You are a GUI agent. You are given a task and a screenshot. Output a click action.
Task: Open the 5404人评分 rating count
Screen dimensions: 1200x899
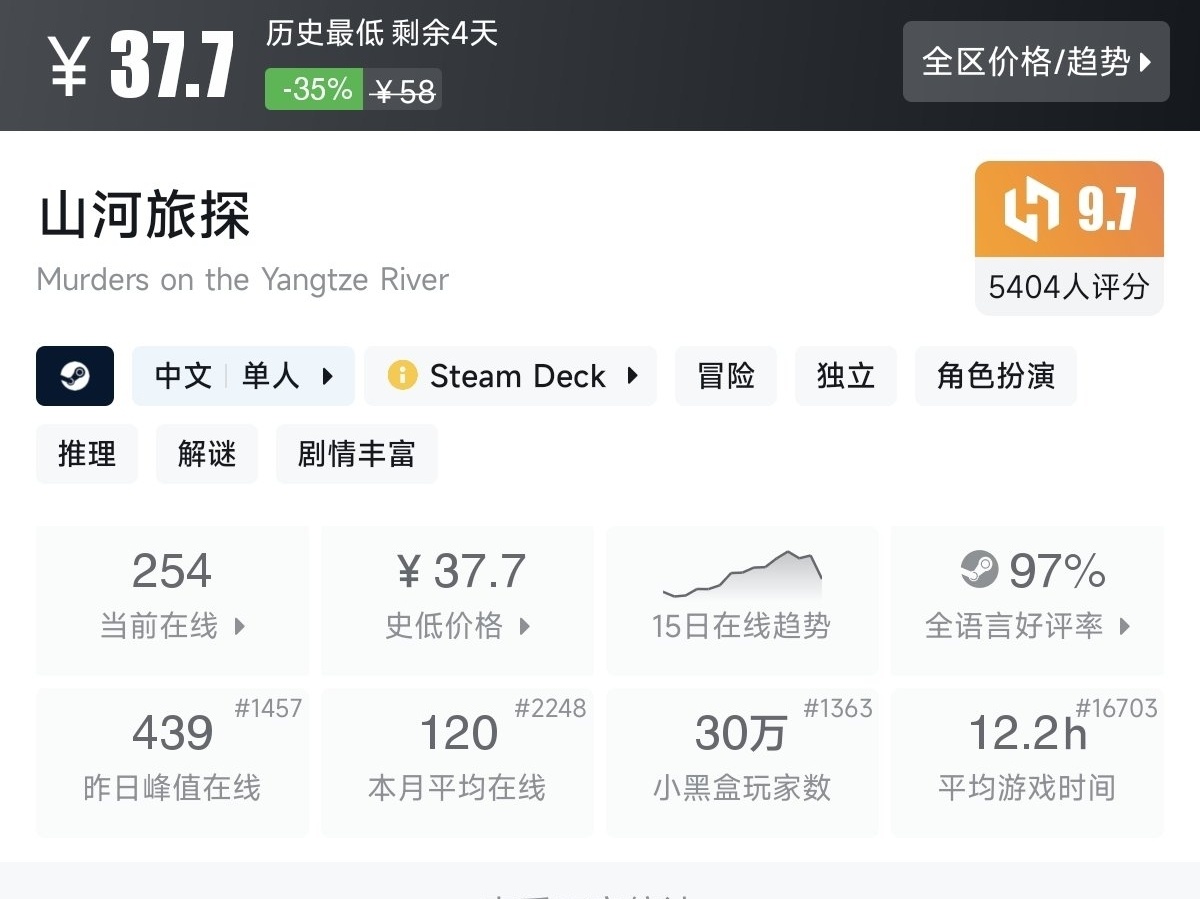pyautogui.click(x=1068, y=288)
